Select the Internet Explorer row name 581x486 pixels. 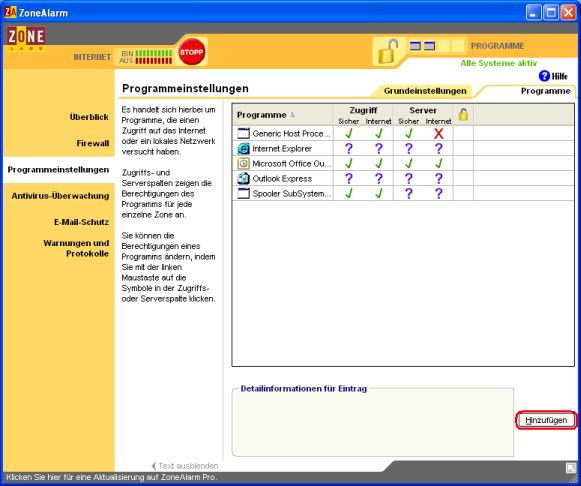coord(282,149)
